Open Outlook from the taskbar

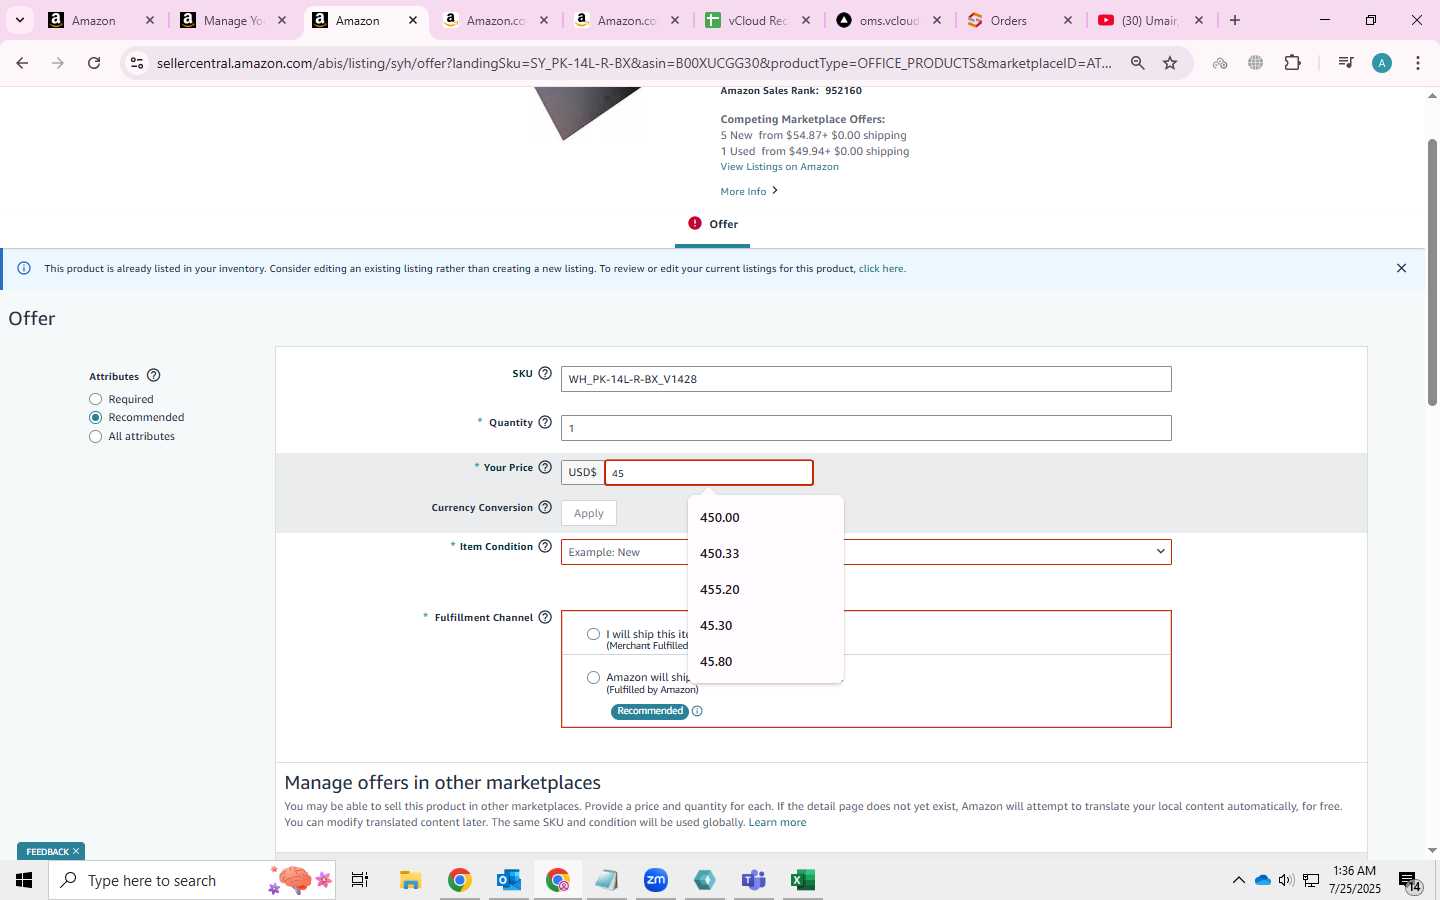[x=509, y=880]
